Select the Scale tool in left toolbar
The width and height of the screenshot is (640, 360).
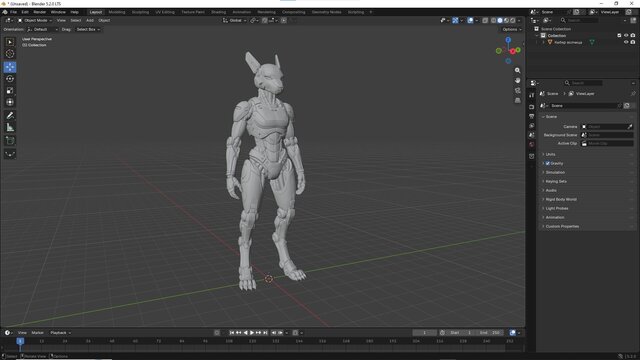(10, 91)
